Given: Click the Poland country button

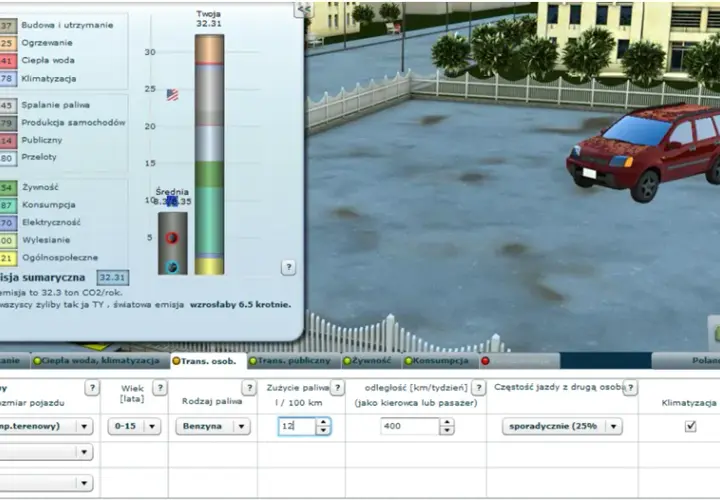Looking at the screenshot, I should tap(686, 361).
